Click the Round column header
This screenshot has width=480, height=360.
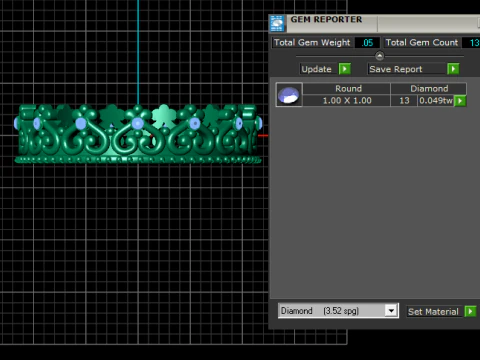click(x=347, y=89)
